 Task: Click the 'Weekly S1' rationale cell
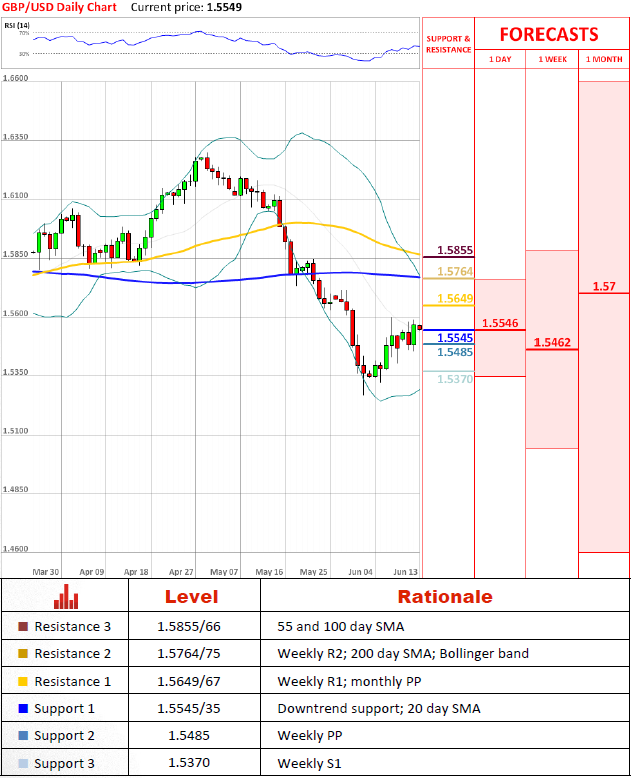click(310, 763)
